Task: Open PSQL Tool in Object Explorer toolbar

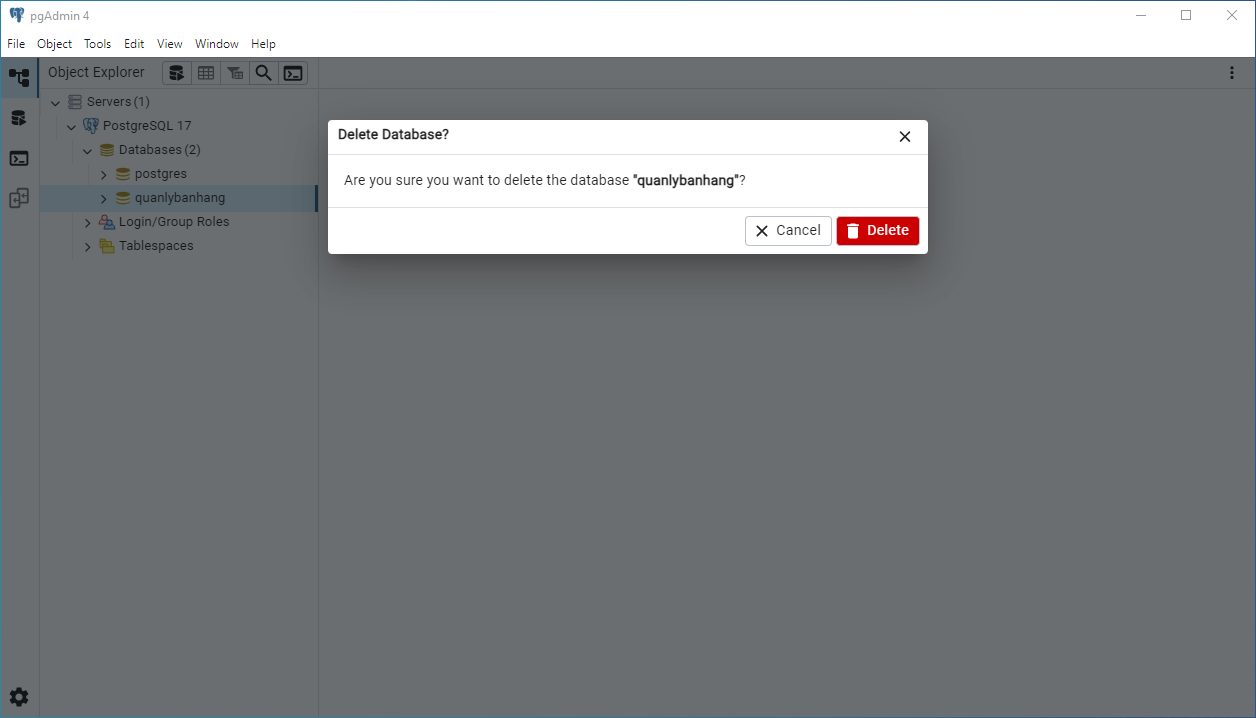Action: [x=292, y=73]
